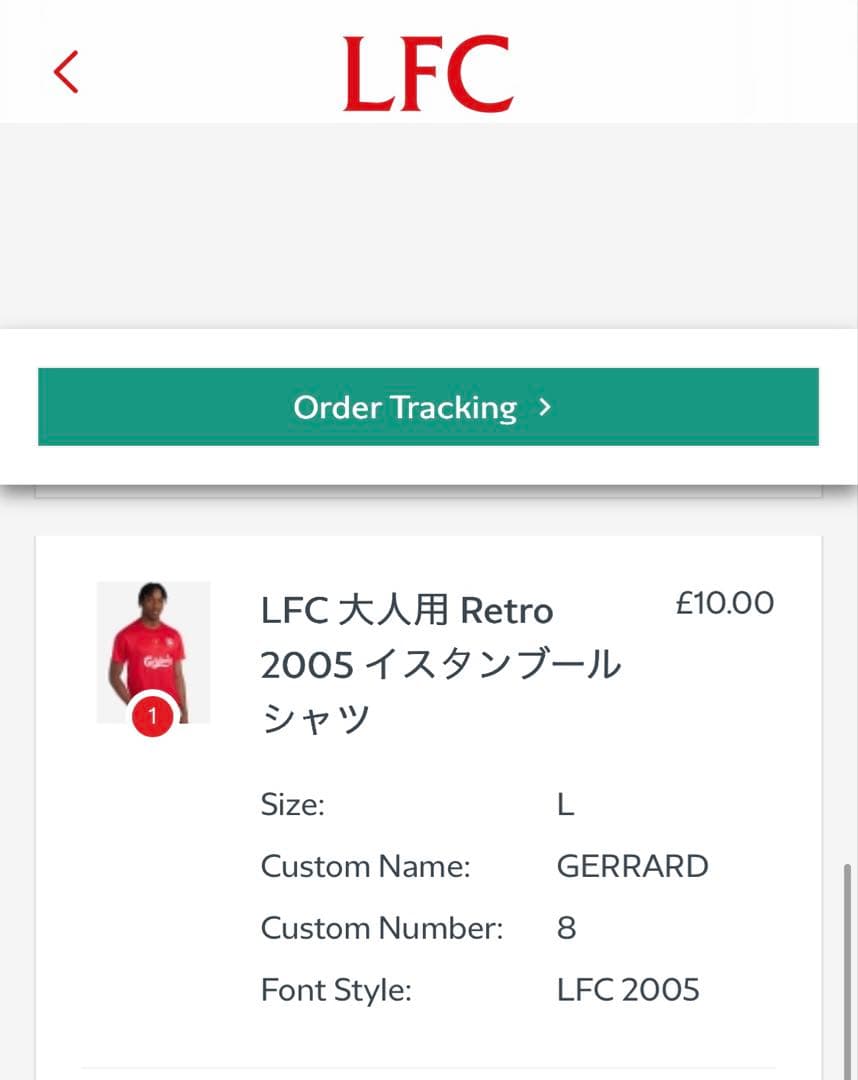Click the Custom Name GERRARD
Image resolution: width=858 pixels, height=1080 pixels.
coord(632,866)
